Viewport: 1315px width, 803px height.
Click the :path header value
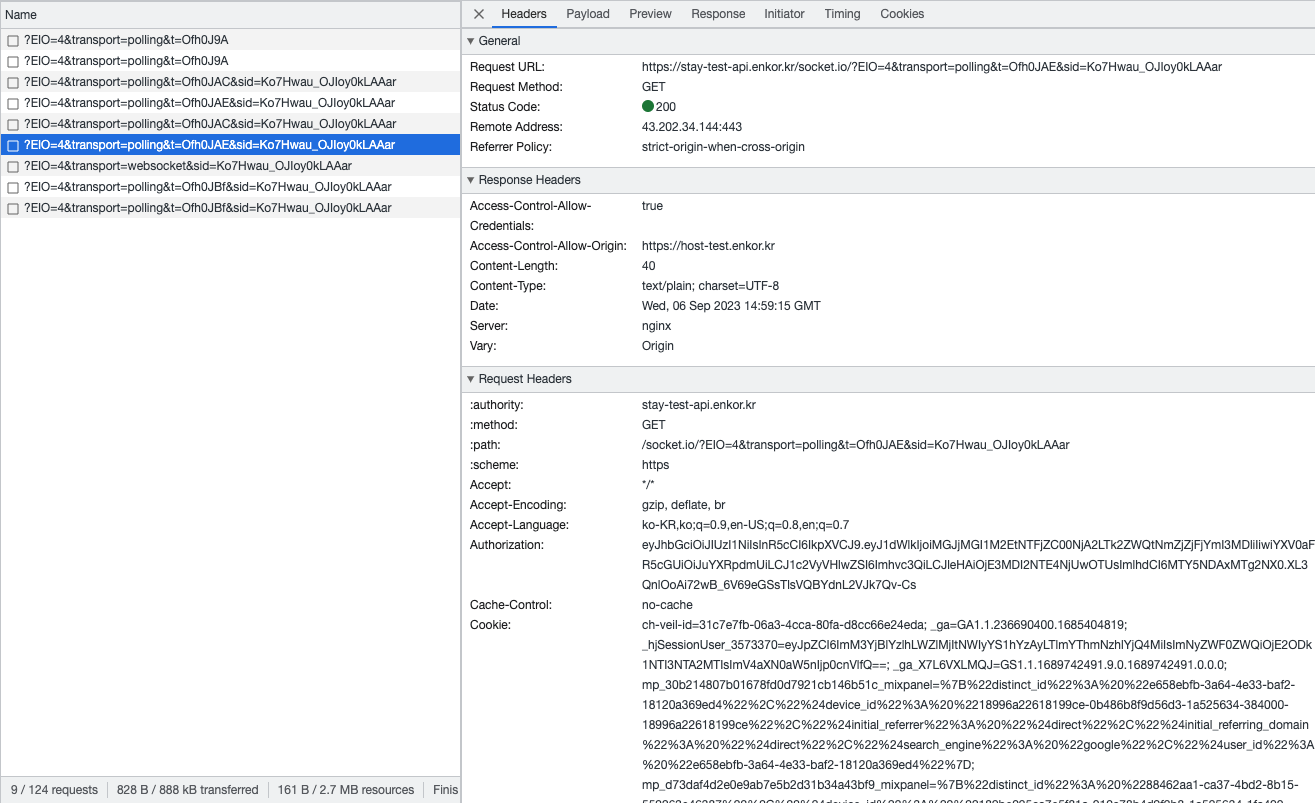coord(856,445)
